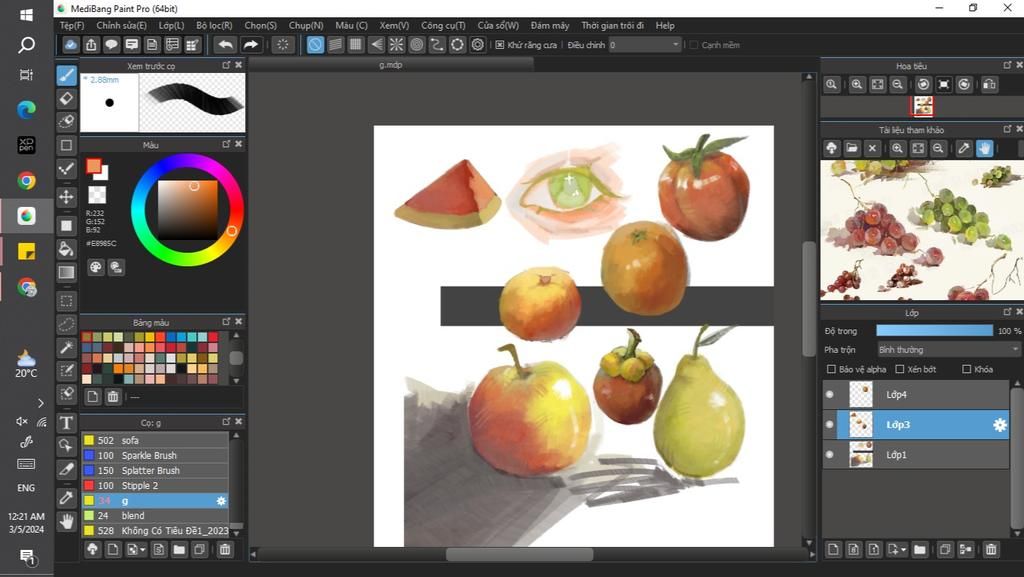Open the Tệp(F) menu
The width and height of the screenshot is (1024, 577).
click(72, 25)
